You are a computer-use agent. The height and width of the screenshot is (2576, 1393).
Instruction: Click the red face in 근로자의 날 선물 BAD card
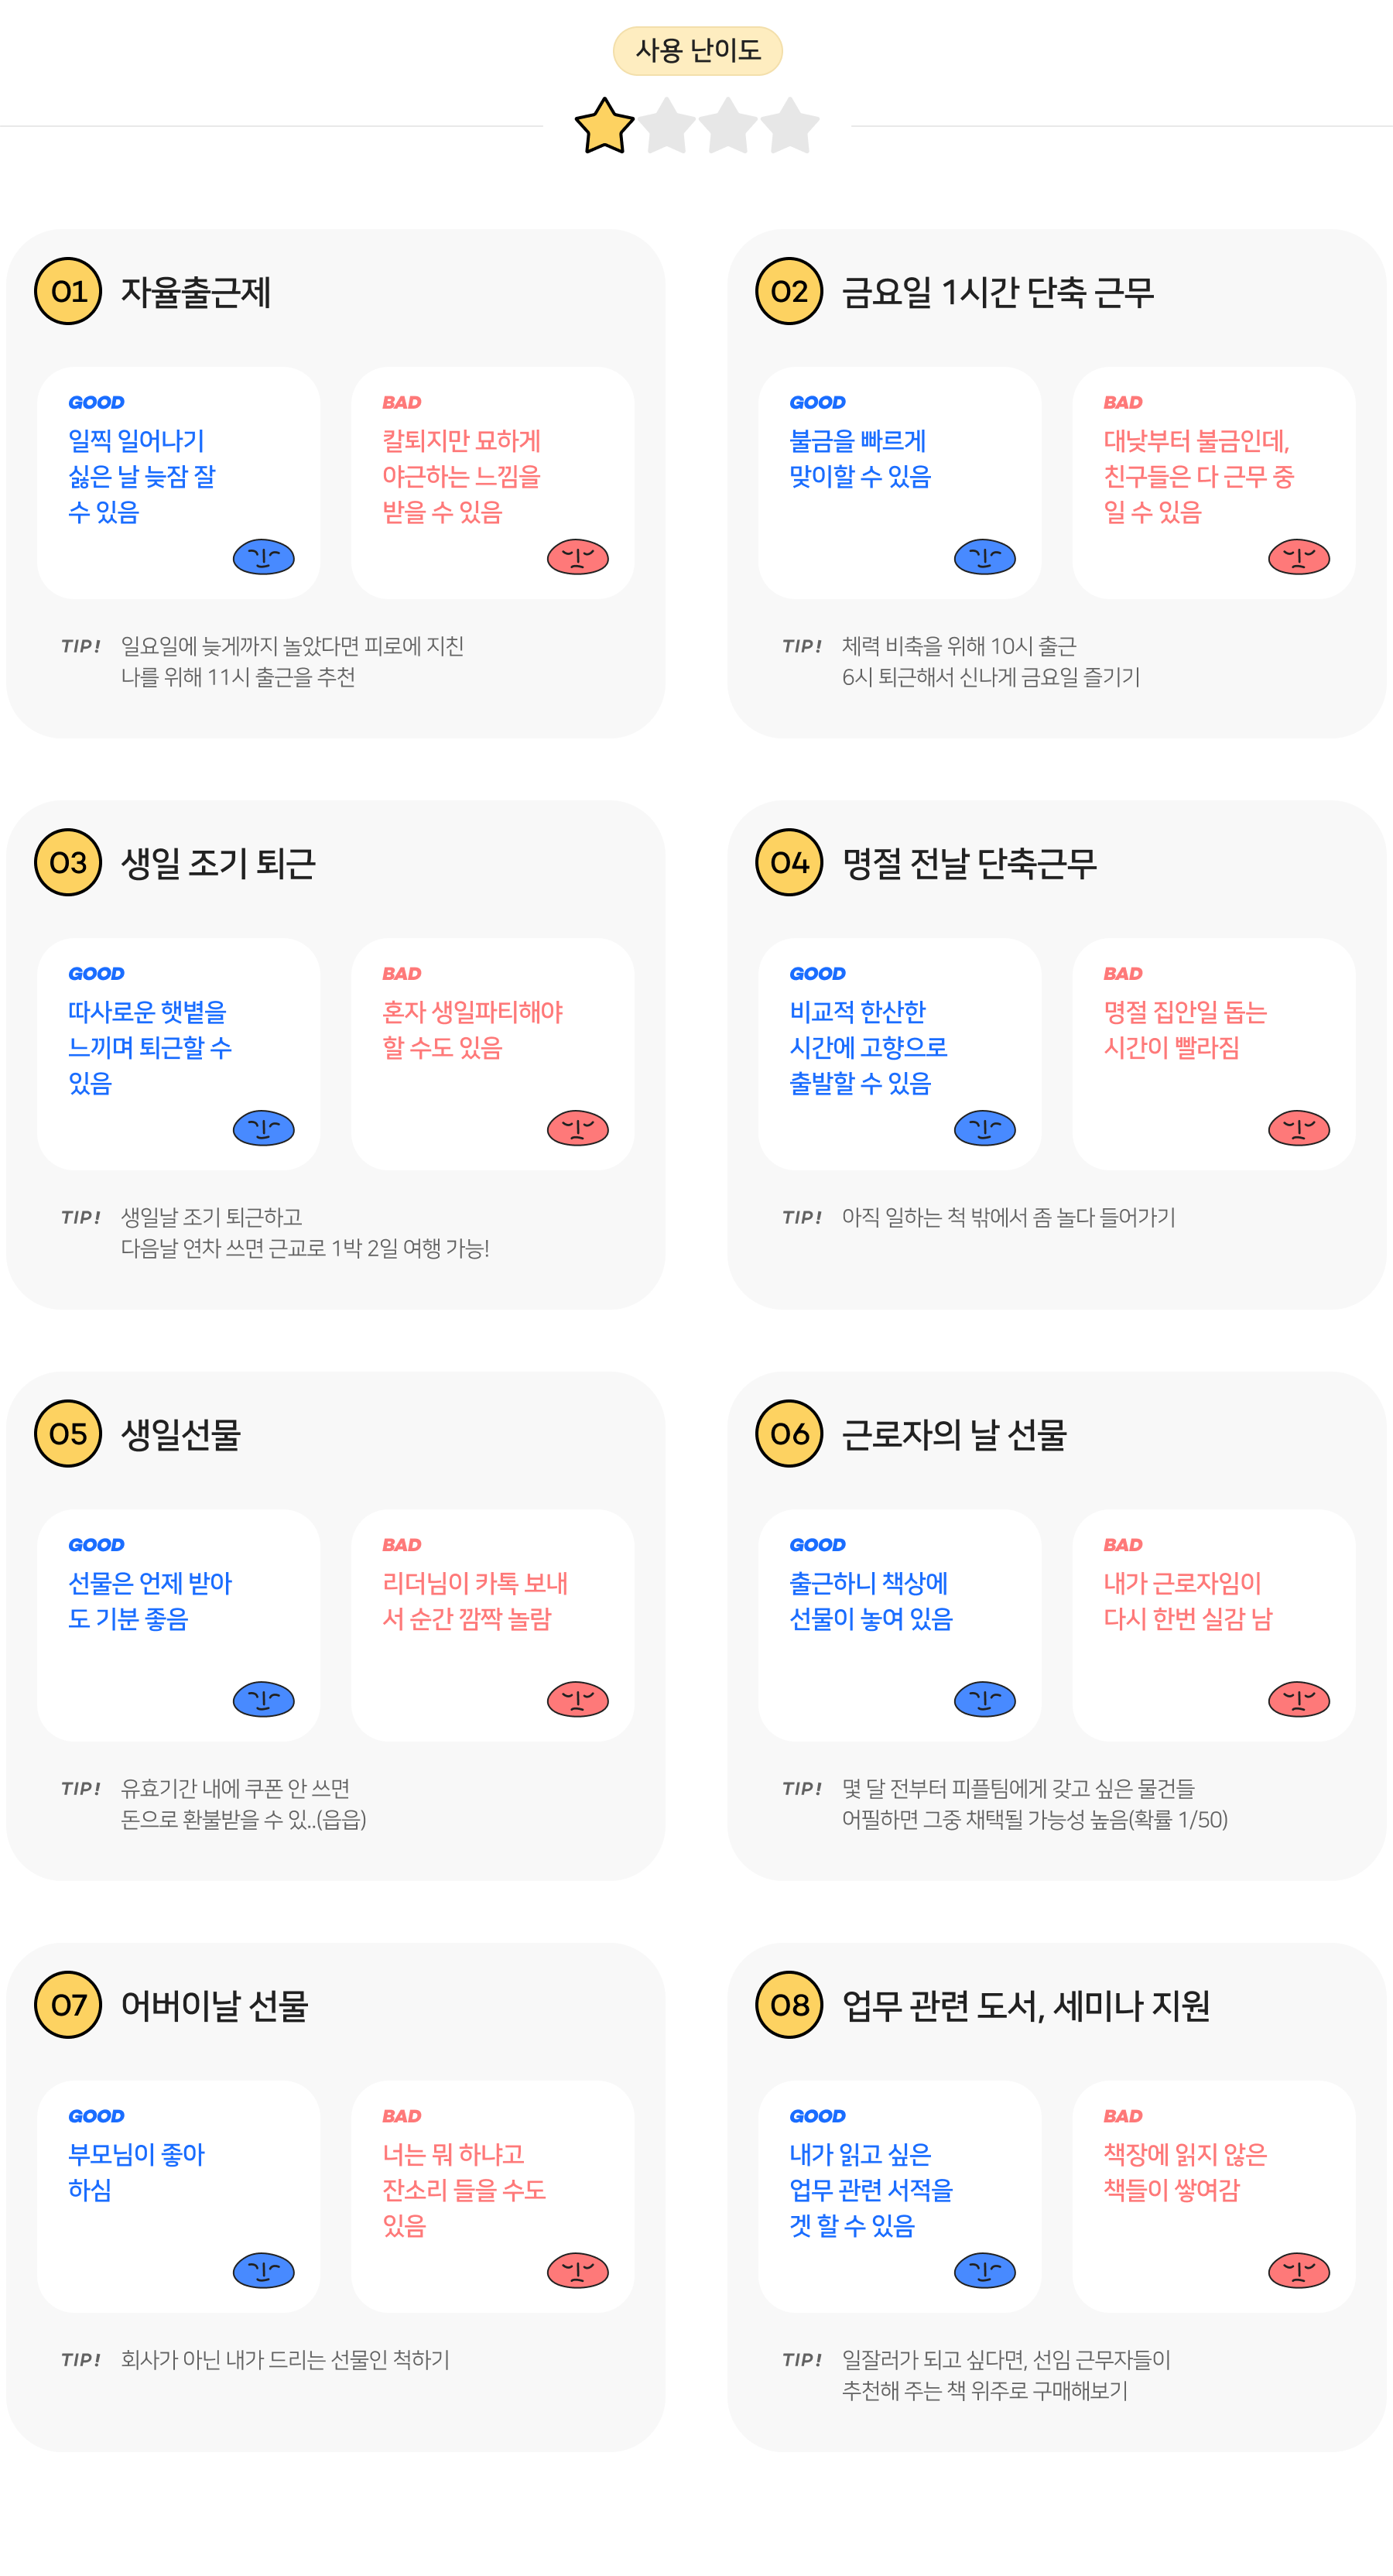click(1299, 1699)
